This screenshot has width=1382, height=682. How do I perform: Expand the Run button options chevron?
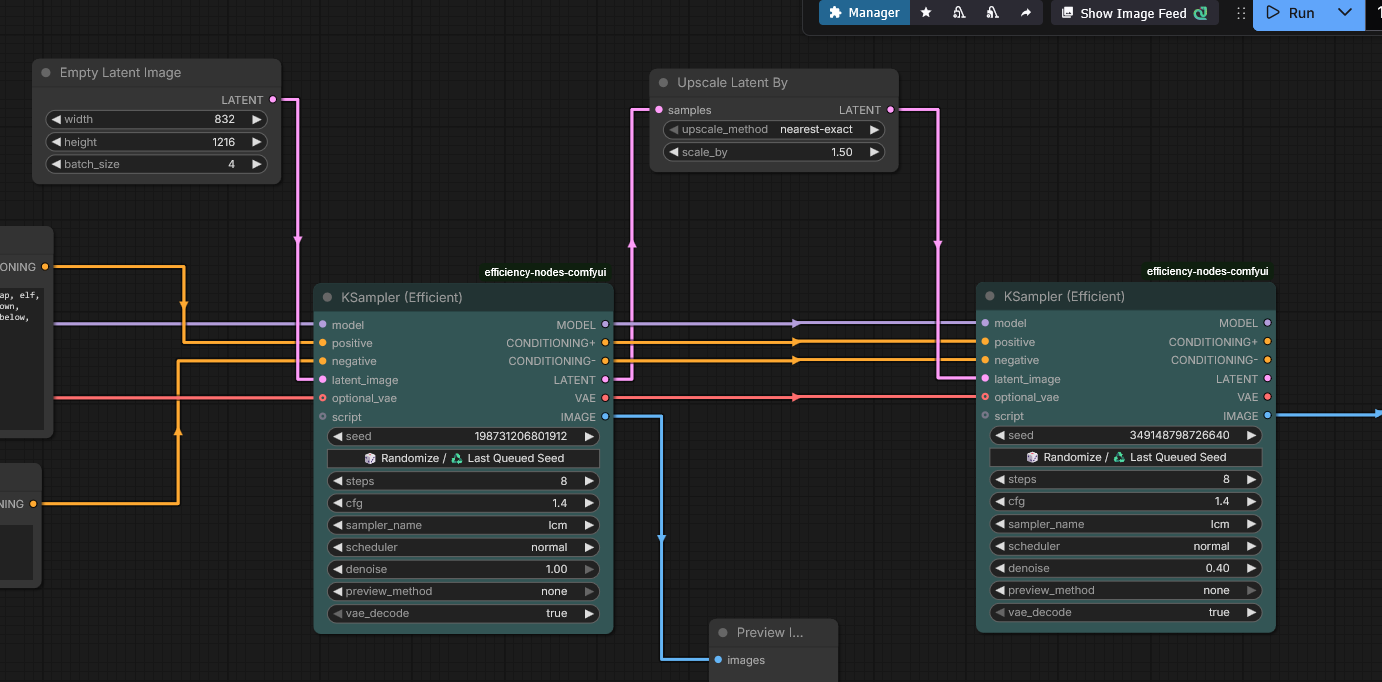click(1345, 13)
